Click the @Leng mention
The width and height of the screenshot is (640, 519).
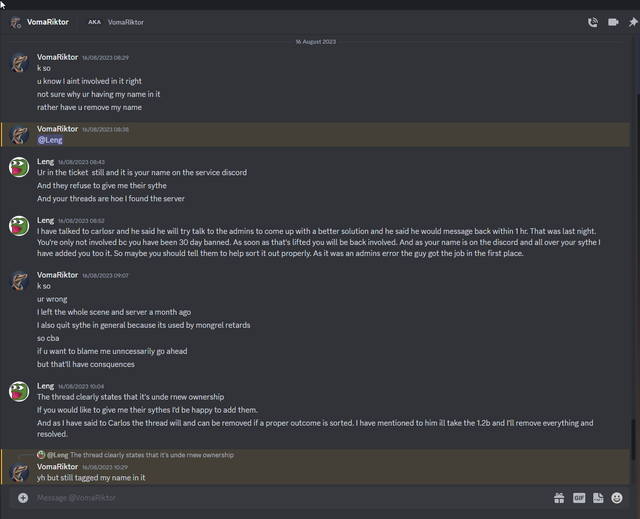pyautogui.click(x=50, y=140)
